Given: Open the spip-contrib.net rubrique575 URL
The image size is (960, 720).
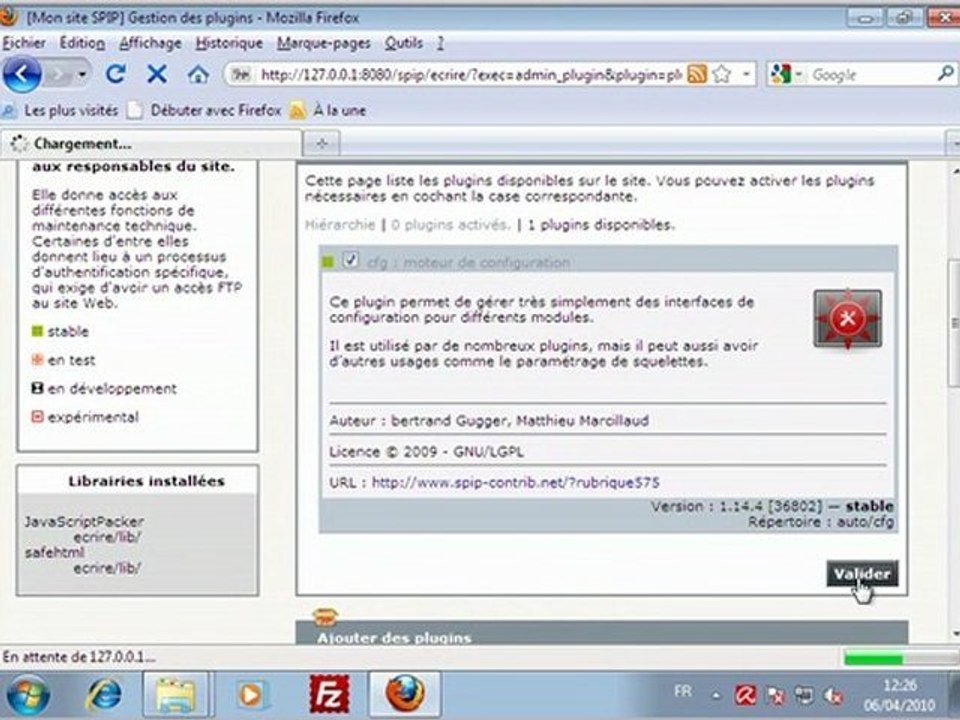Looking at the screenshot, I should (x=516, y=482).
